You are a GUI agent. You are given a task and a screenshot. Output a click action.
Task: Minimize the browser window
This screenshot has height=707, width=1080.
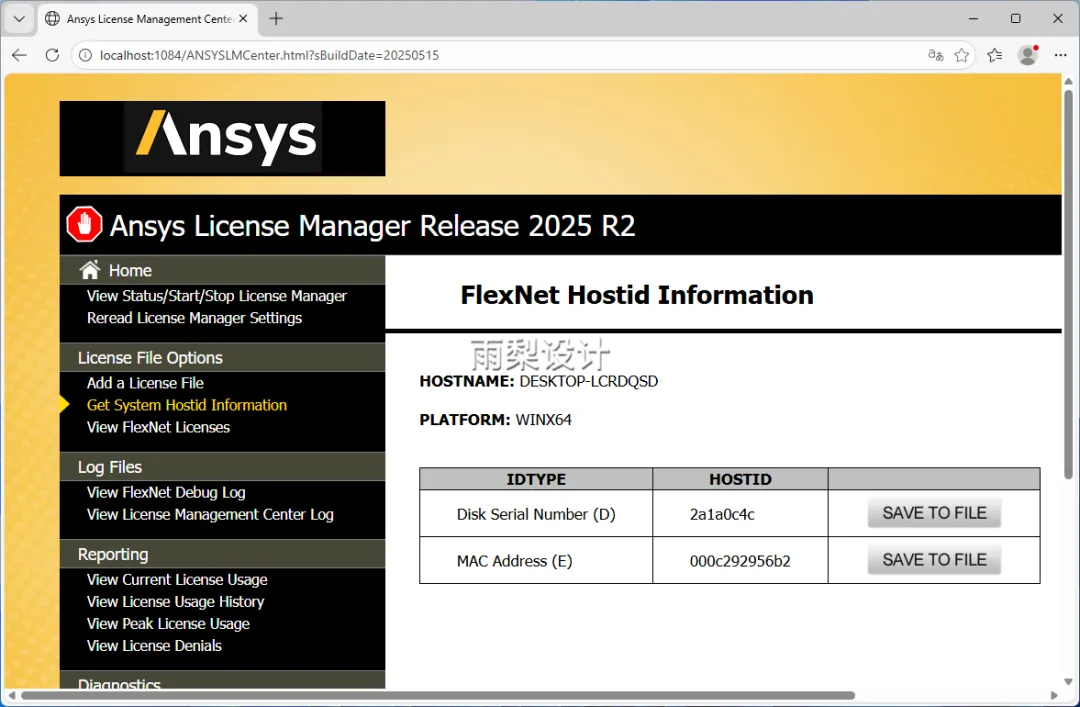(973, 19)
